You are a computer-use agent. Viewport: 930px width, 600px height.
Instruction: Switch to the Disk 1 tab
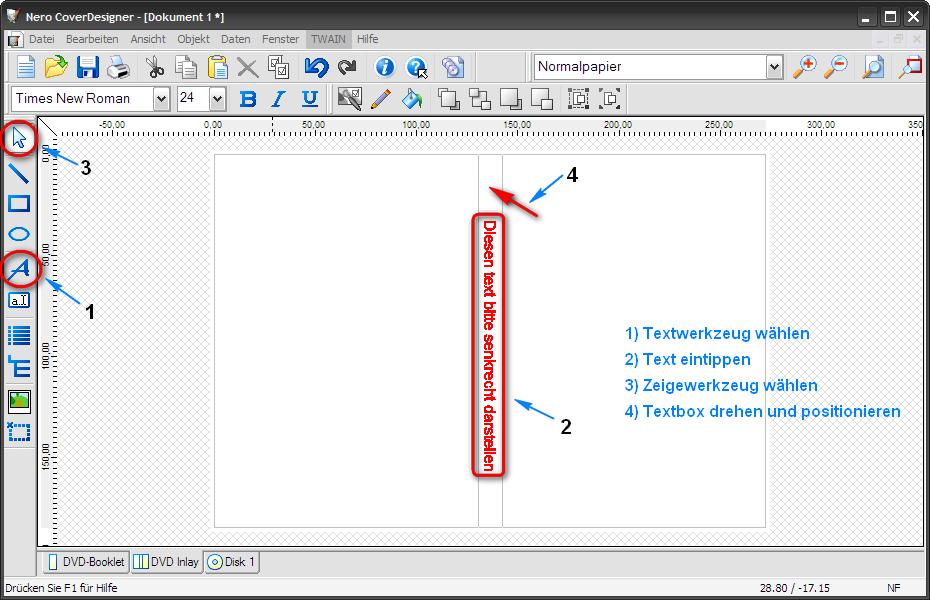[232, 561]
